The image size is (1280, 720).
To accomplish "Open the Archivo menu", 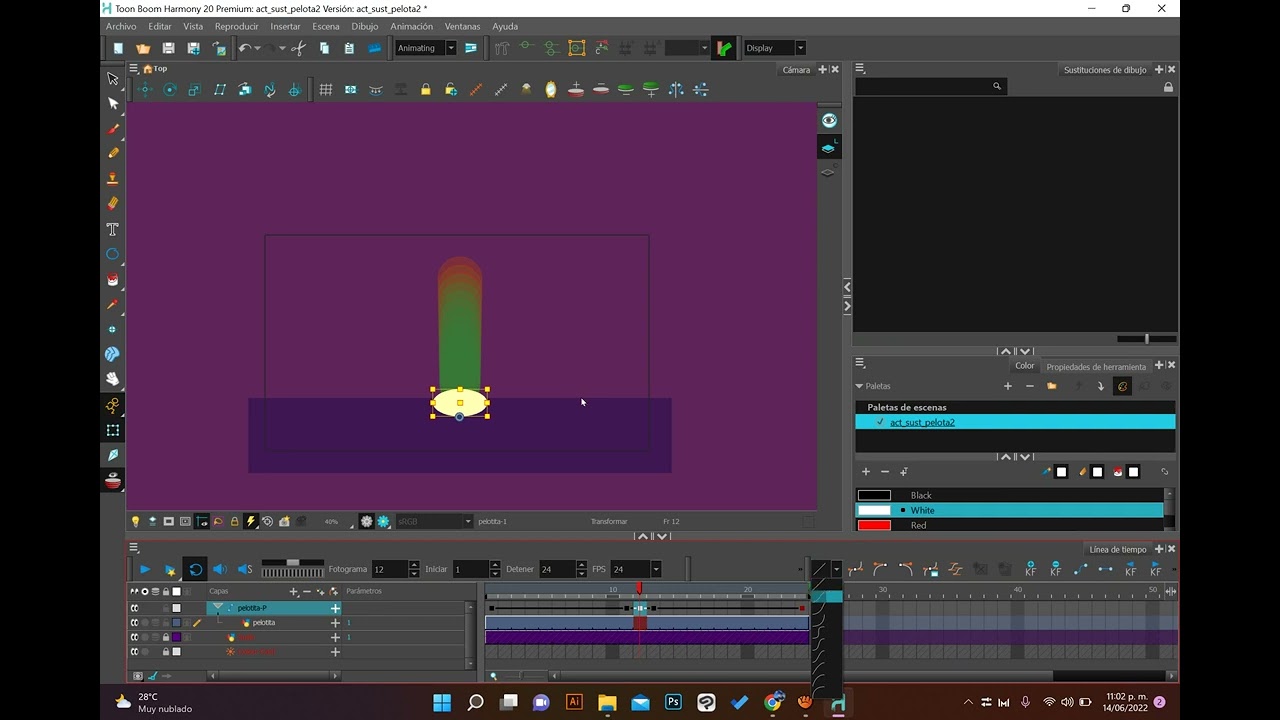I will point(121,26).
